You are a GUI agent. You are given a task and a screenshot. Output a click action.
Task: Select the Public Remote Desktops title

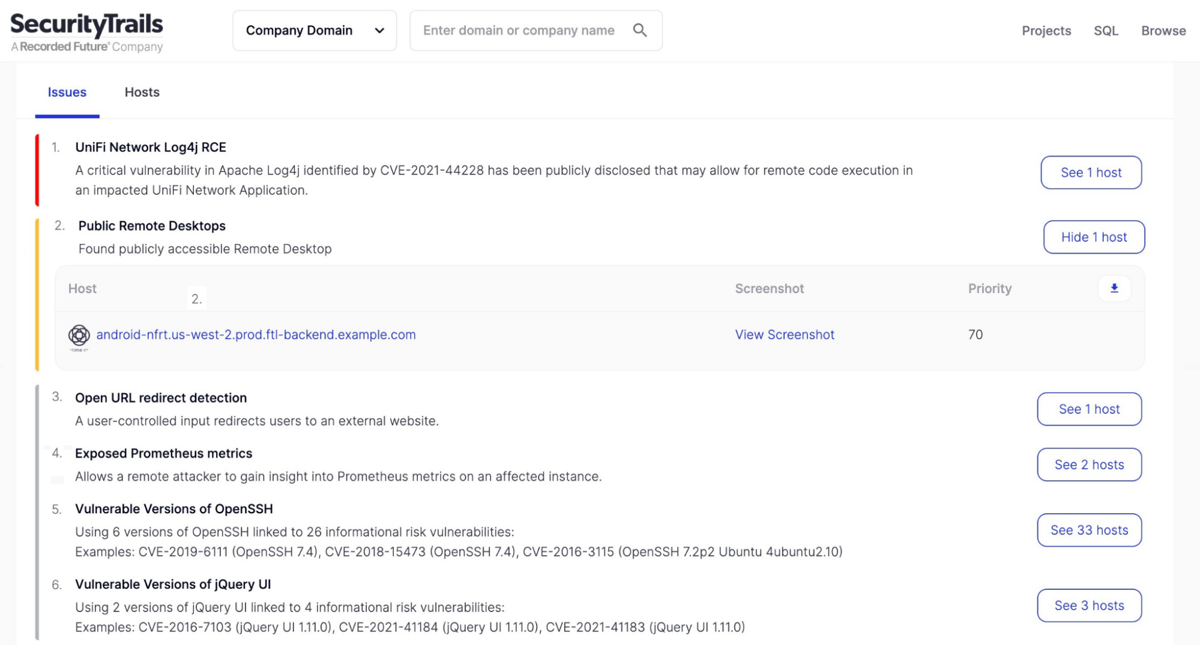(152, 226)
